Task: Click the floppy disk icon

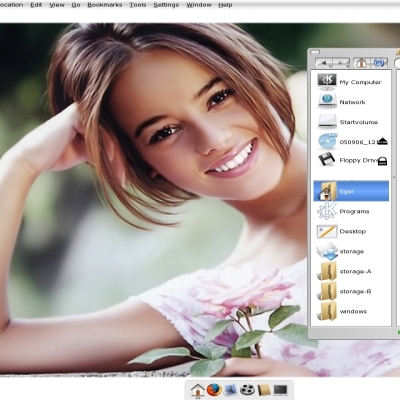Action: [327, 160]
